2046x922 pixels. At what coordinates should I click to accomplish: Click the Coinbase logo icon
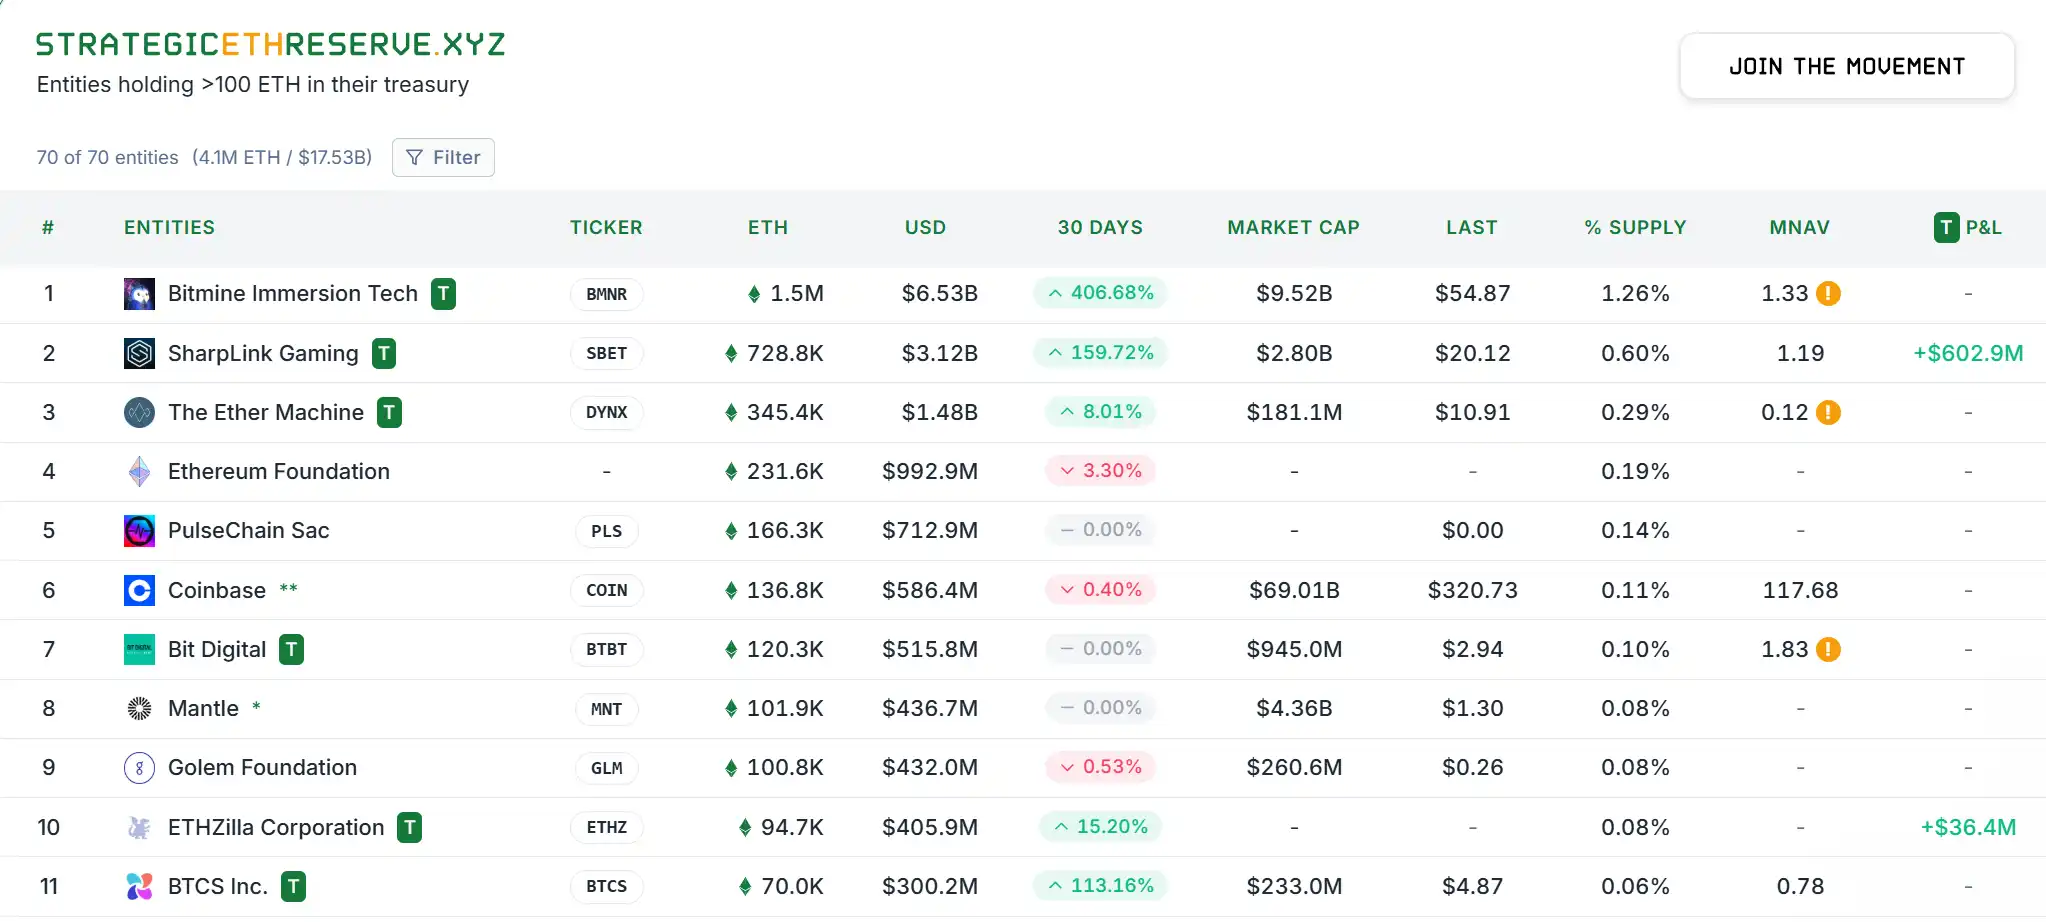(x=139, y=590)
